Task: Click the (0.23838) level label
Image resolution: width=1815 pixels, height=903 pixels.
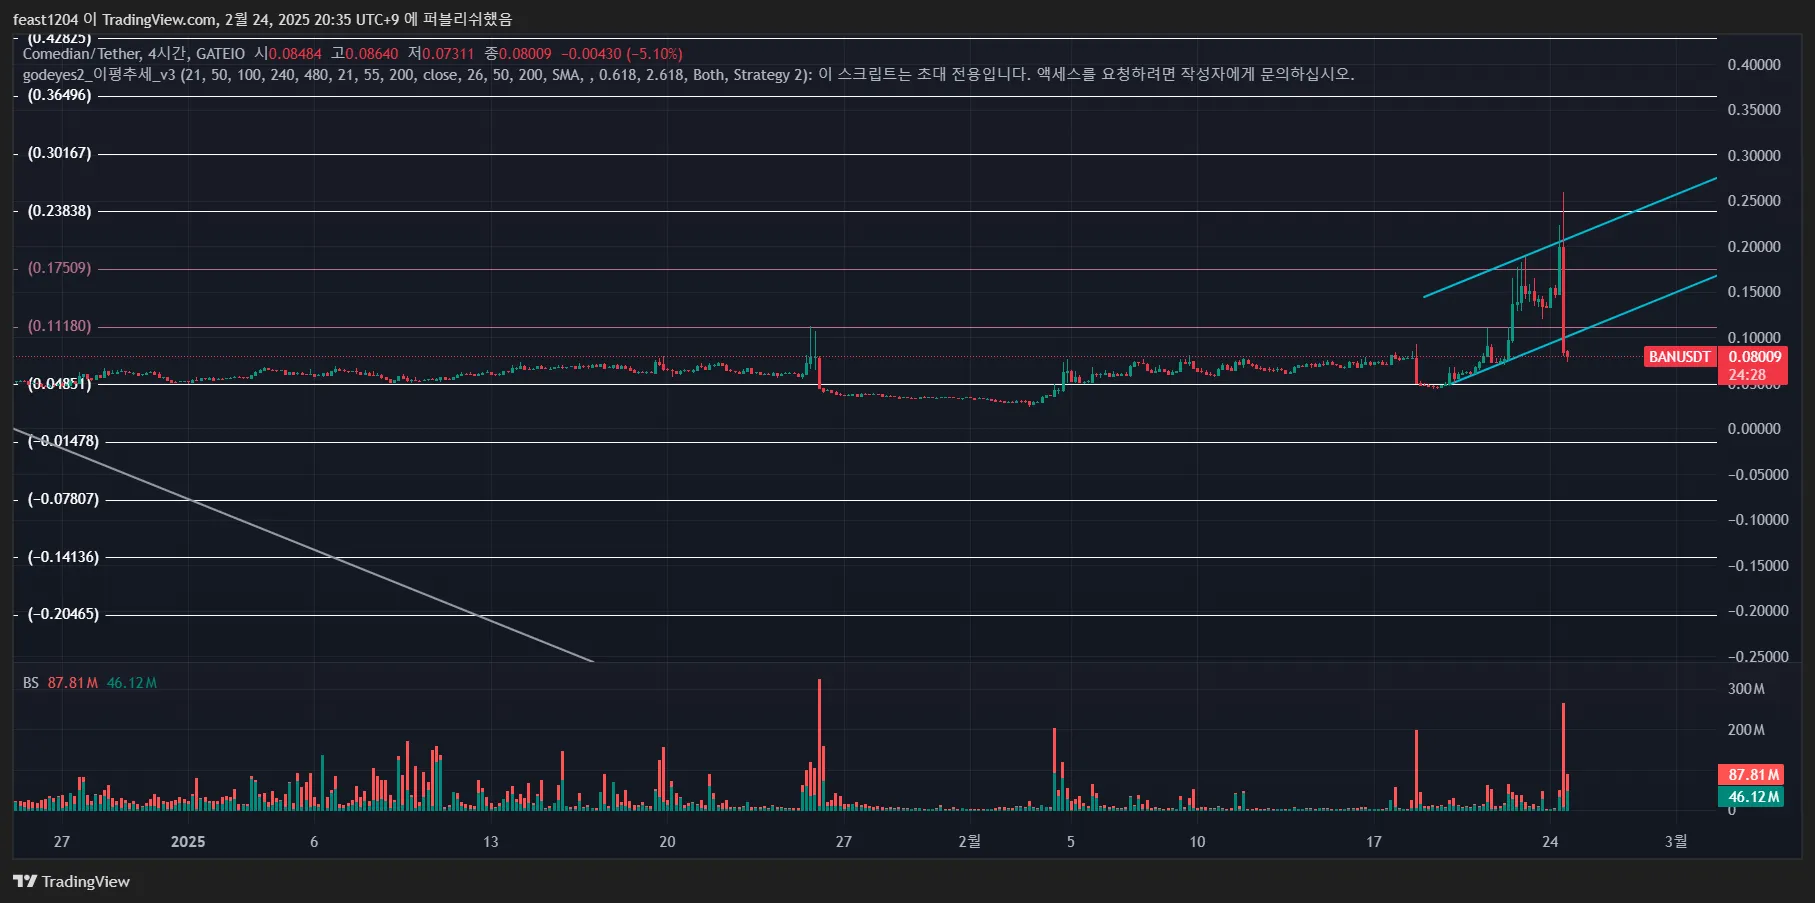Action: (59, 211)
